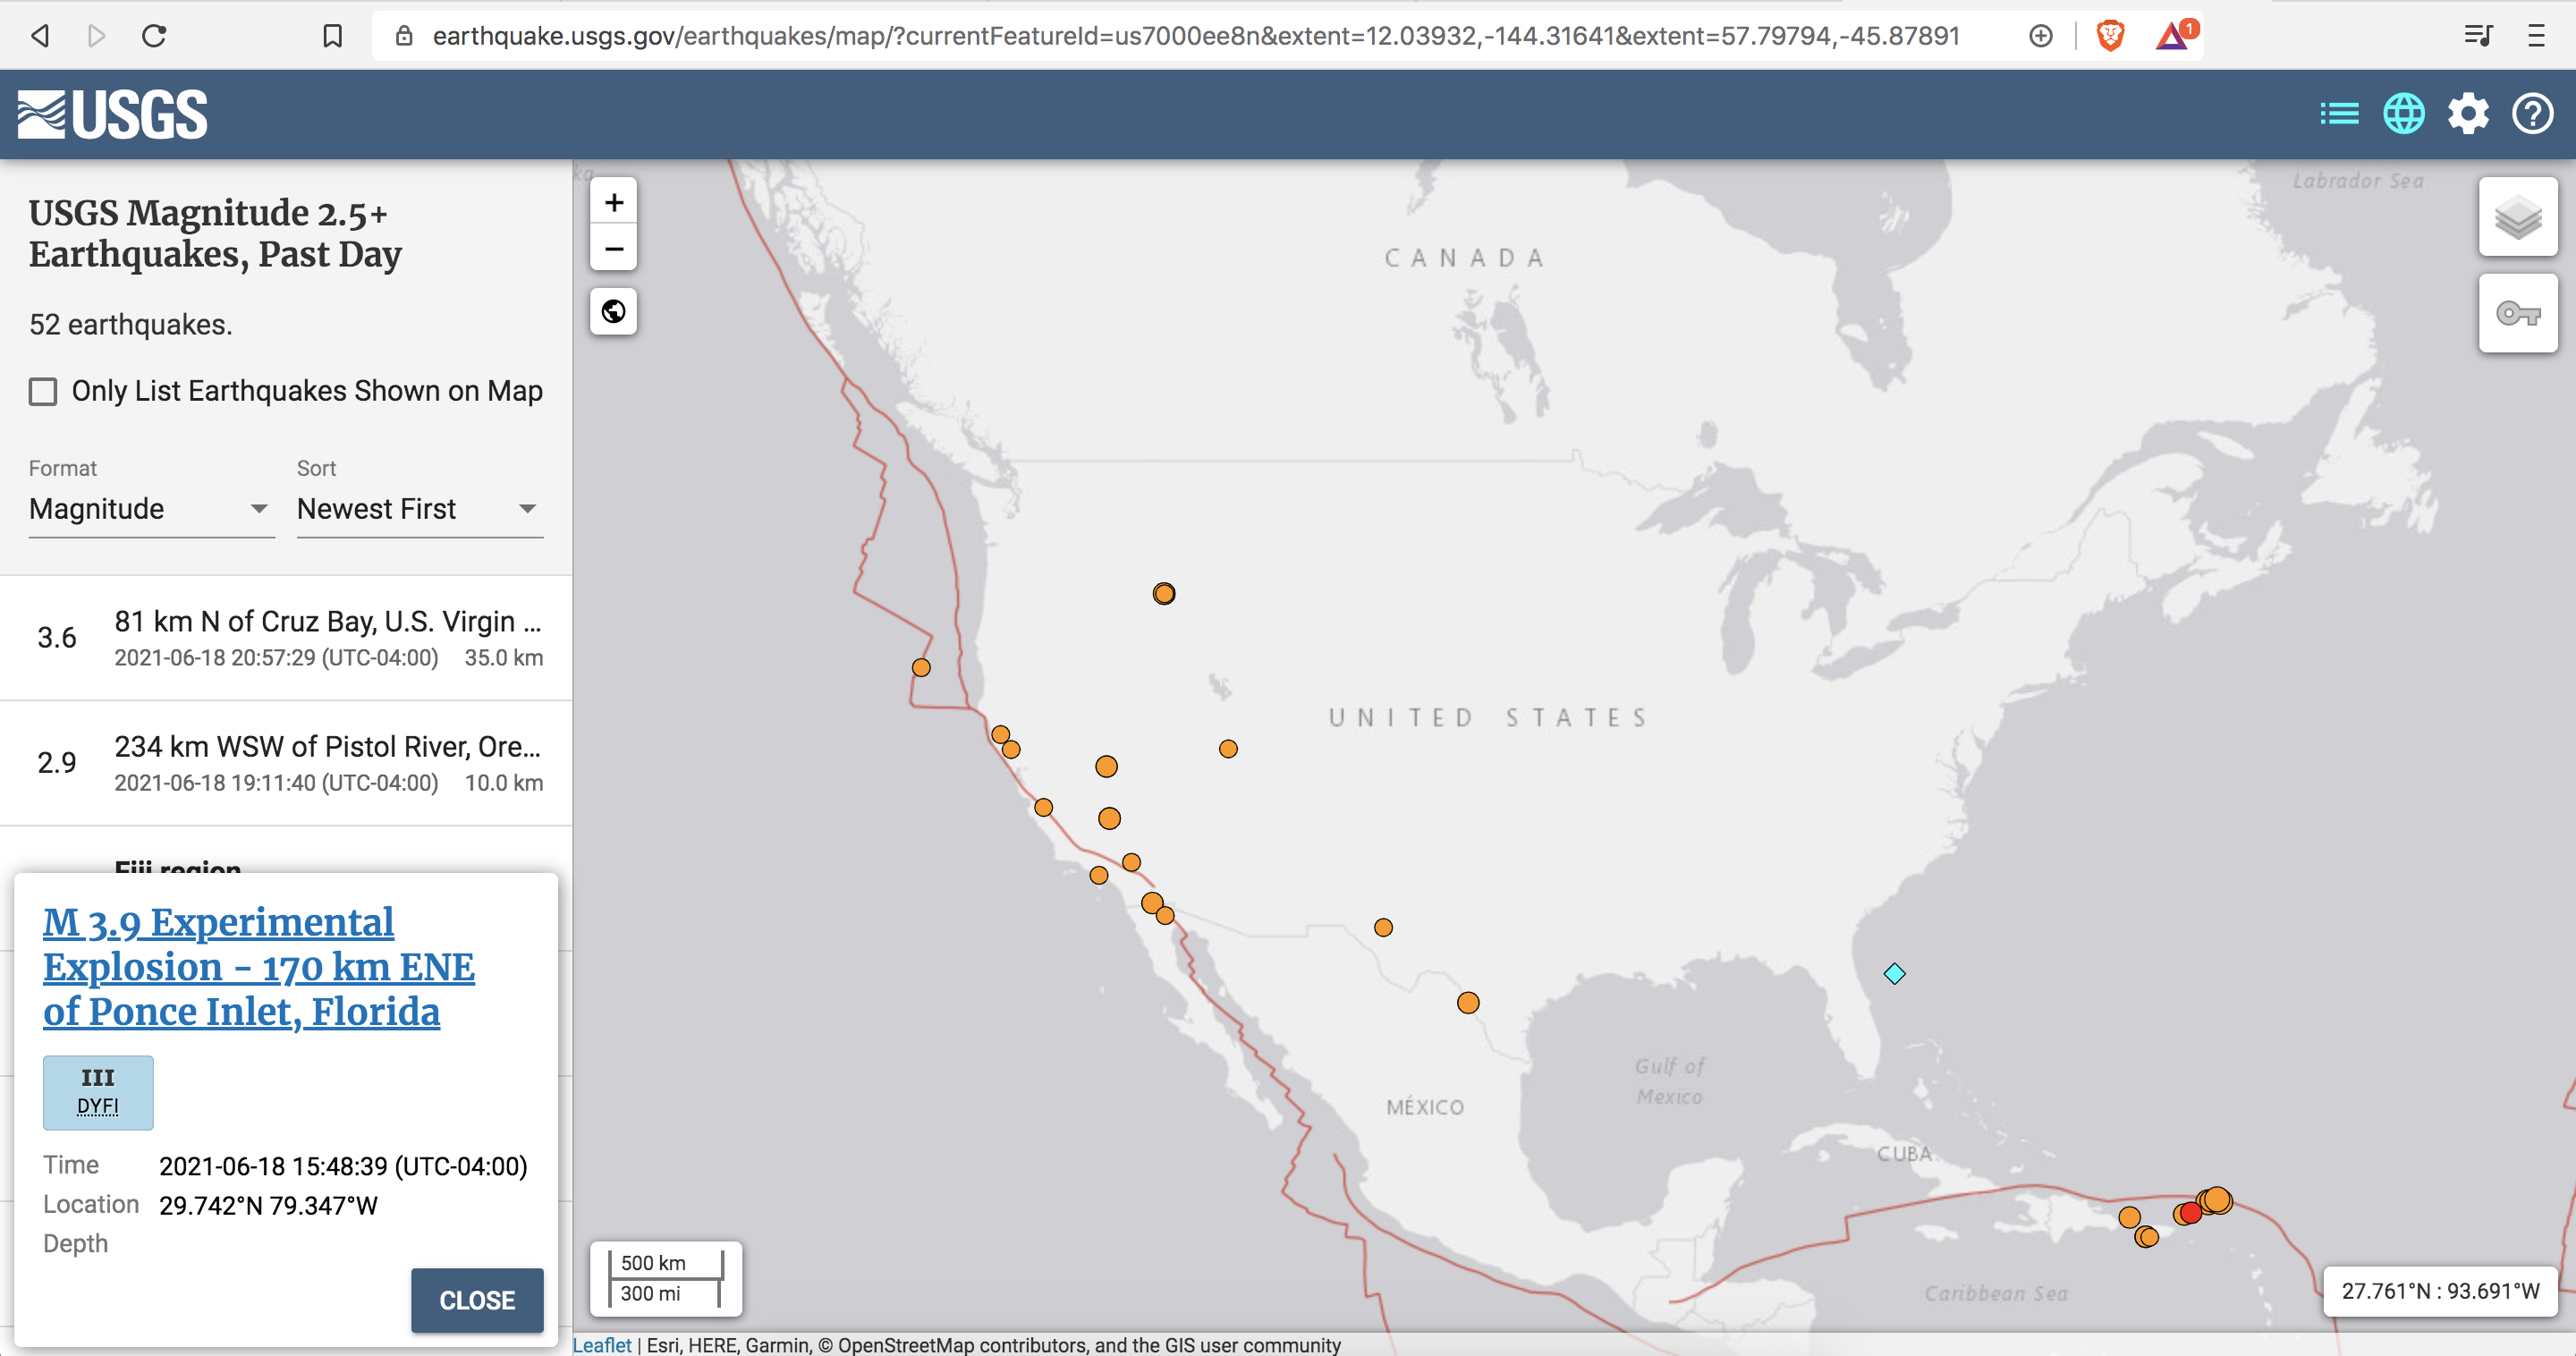The height and width of the screenshot is (1356, 2576).
Task: Click the 52 earthquakes count text
Action: [x=130, y=325]
